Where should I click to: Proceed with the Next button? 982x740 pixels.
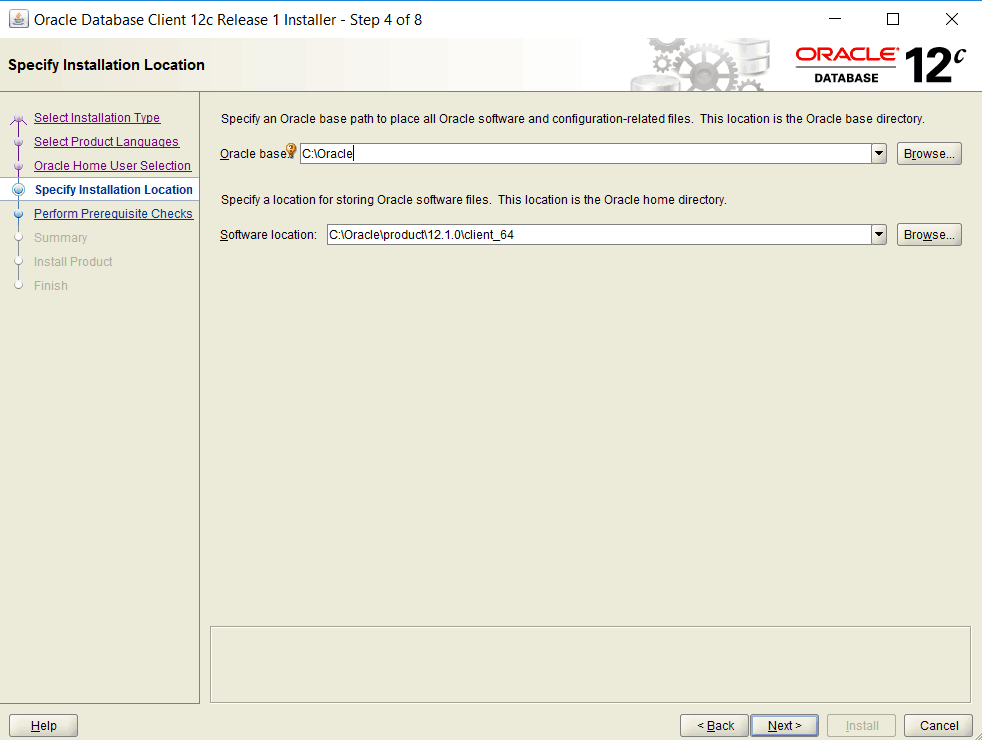point(784,726)
